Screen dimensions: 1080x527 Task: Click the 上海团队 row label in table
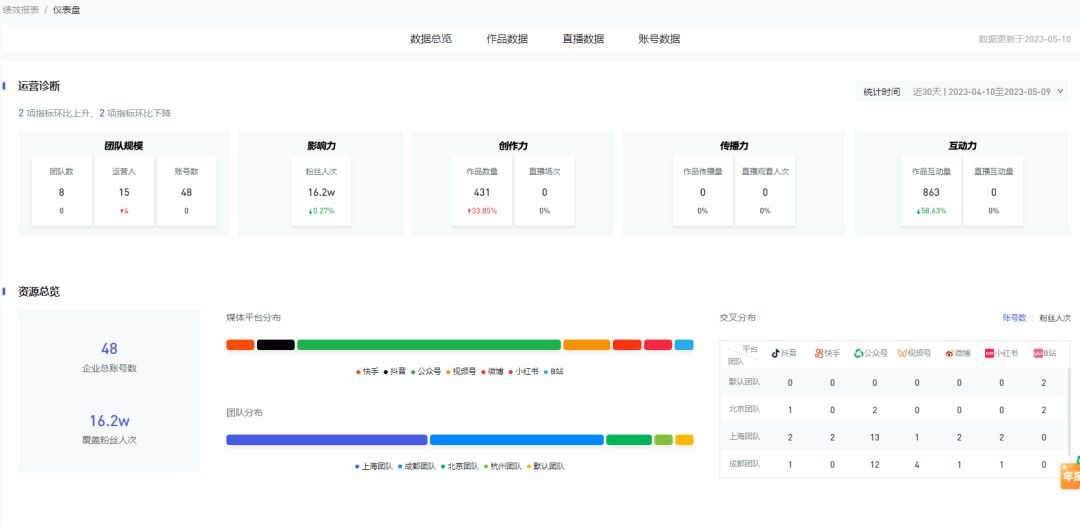(745, 437)
